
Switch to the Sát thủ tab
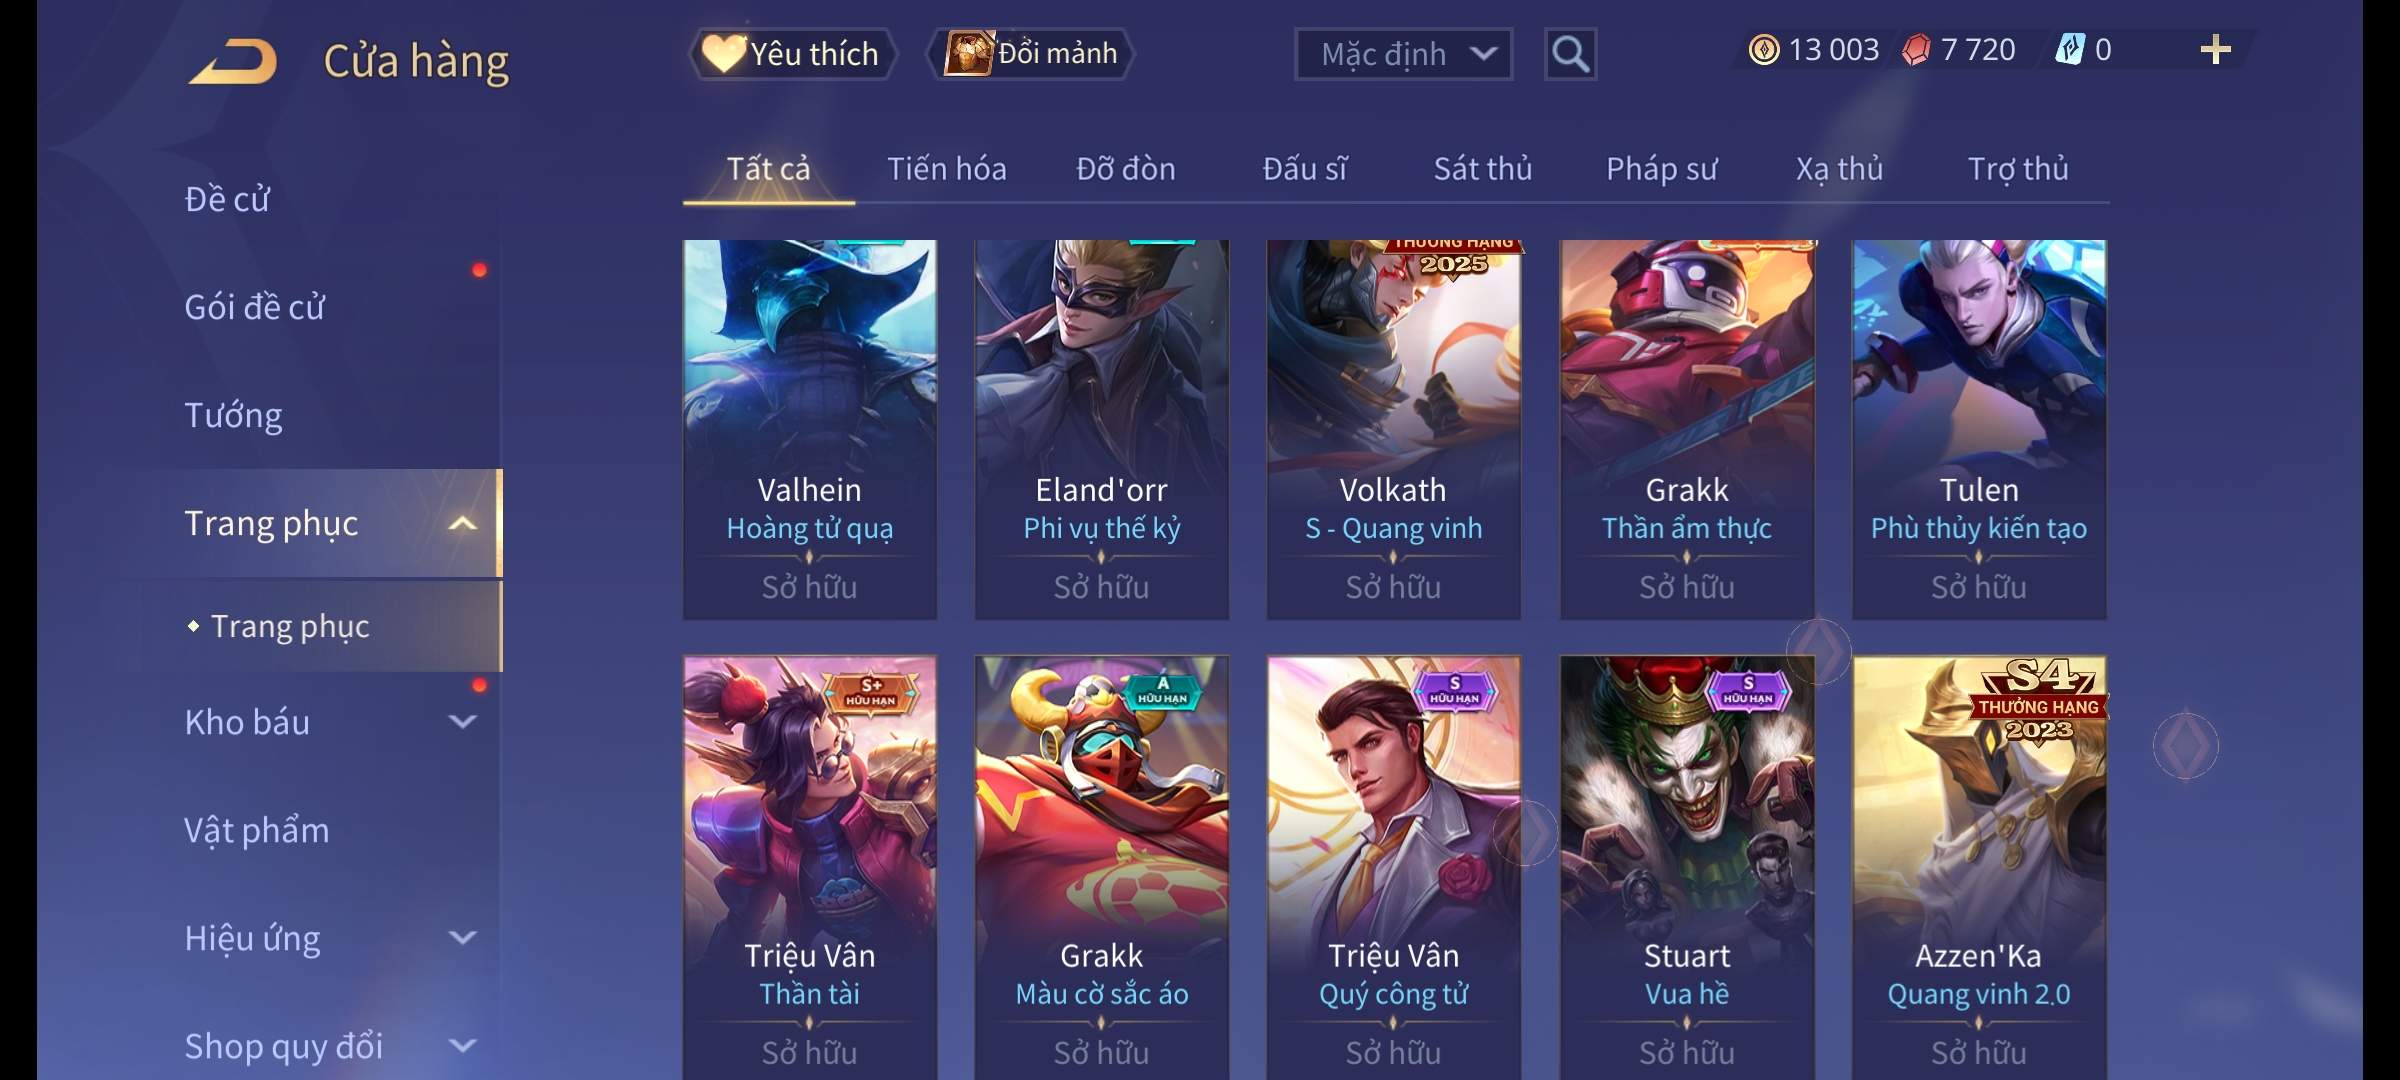1482,169
